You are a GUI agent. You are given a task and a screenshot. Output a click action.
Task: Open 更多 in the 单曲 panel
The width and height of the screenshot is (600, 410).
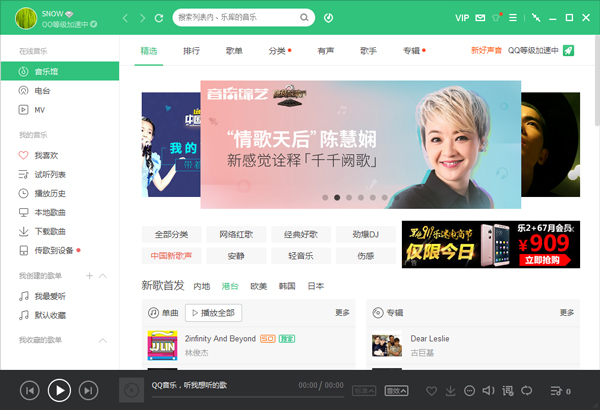point(342,313)
